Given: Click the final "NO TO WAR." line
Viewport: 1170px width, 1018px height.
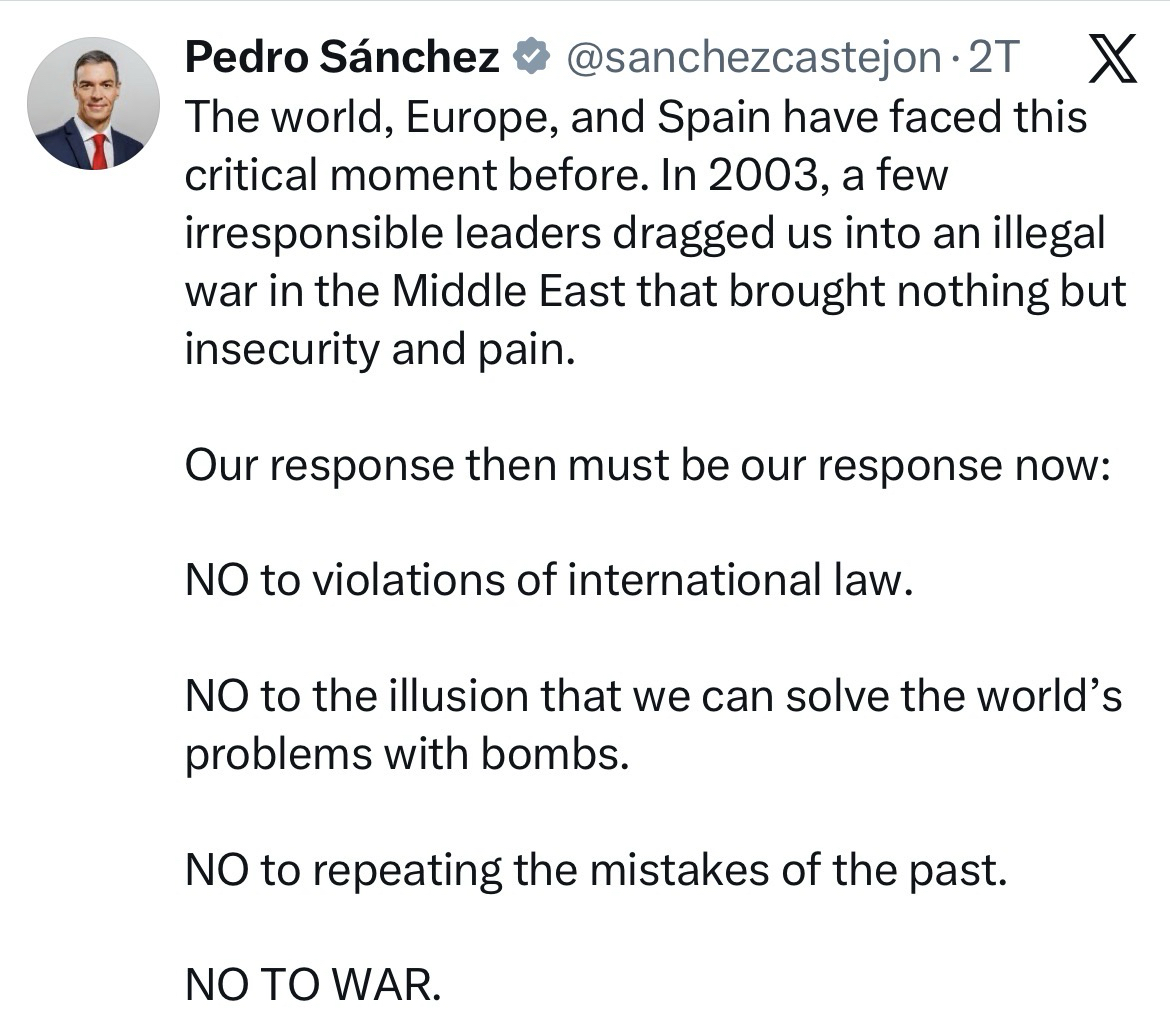Looking at the screenshot, I should (x=312, y=986).
